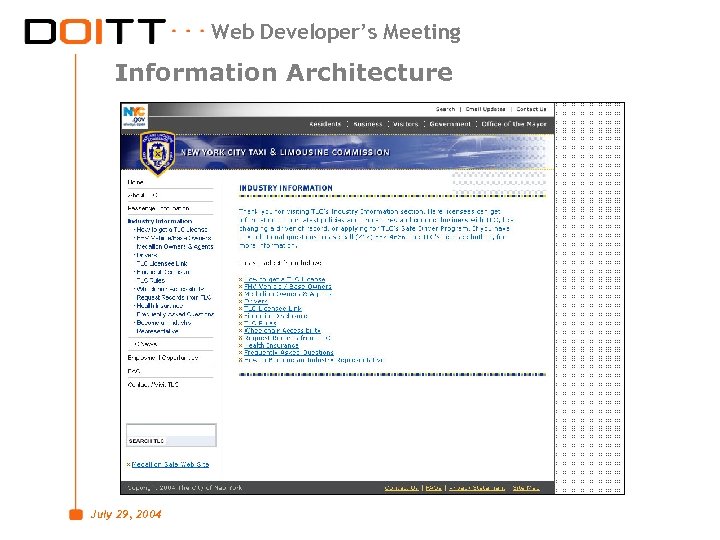Open sidebar Drivers item

(x=147, y=255)
